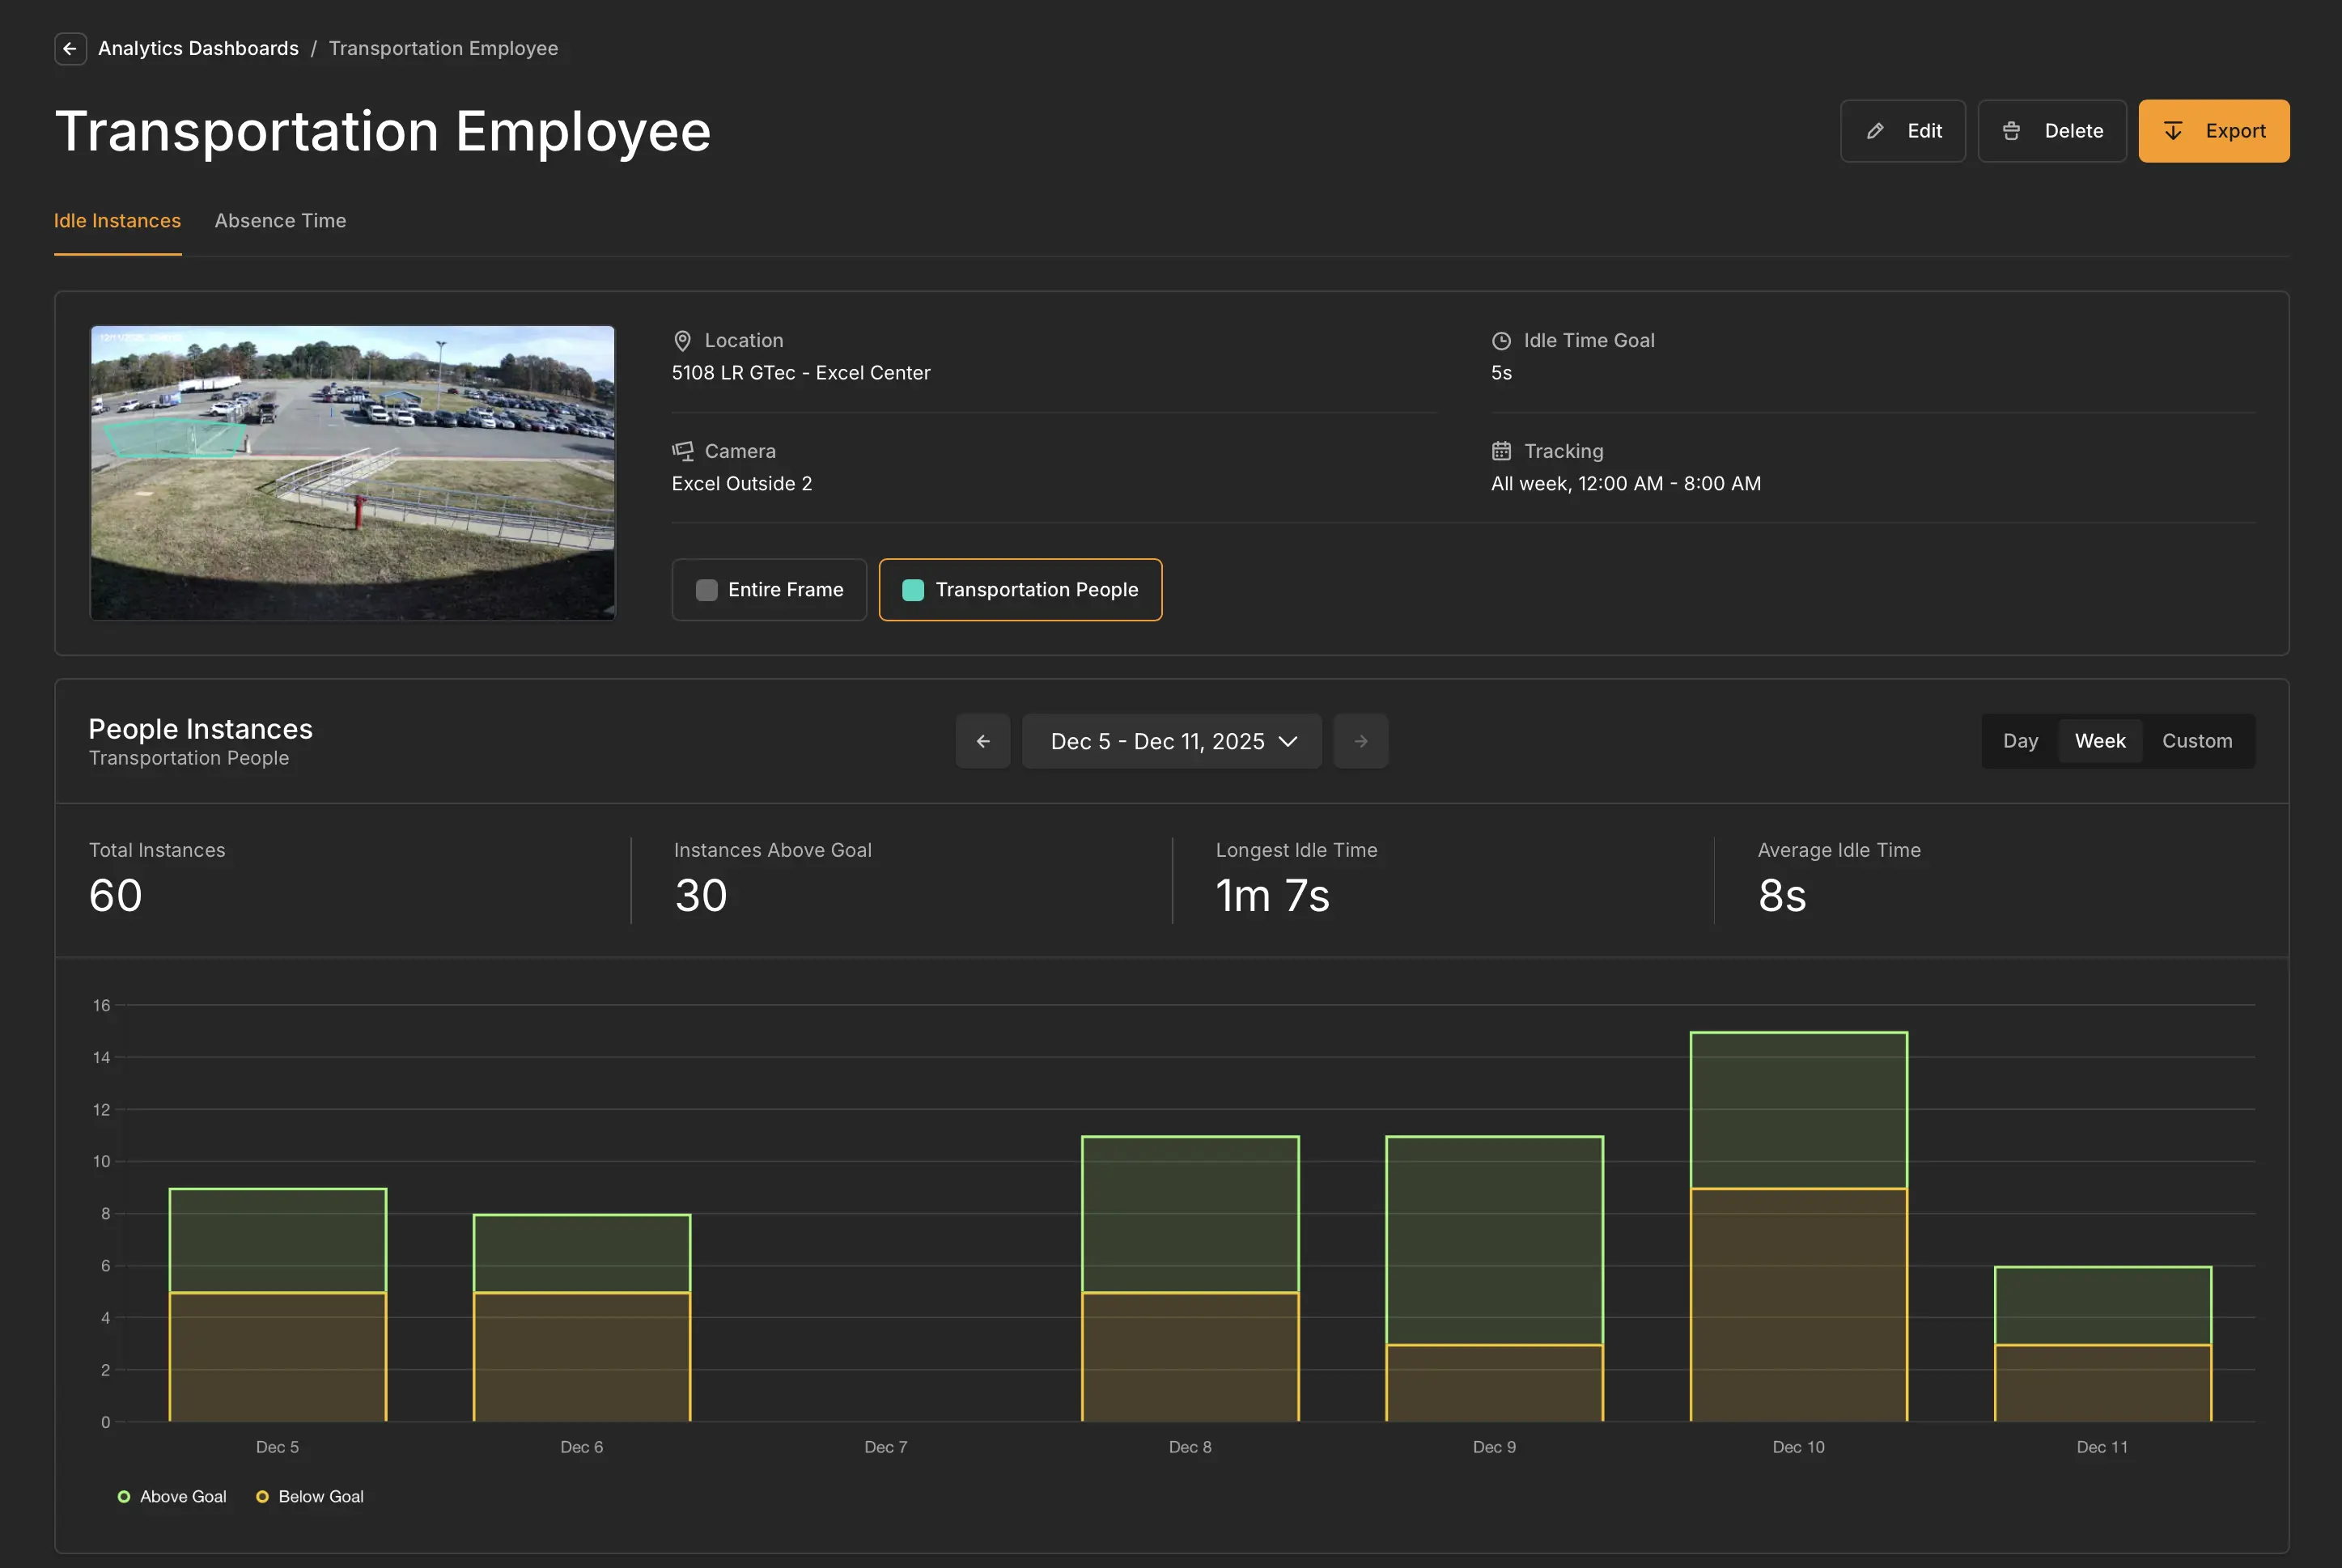Screen dimensions: 2342x1568
Task: Select Custom to open custom date range picker
Action: 2197,740
